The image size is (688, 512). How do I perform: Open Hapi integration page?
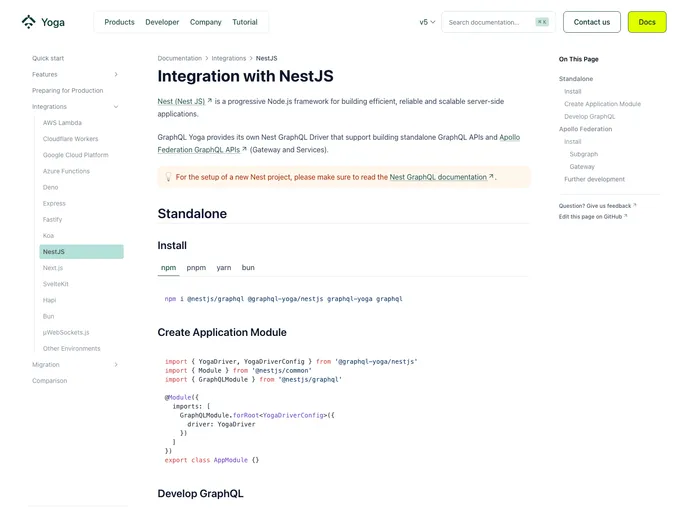[50, 300]
